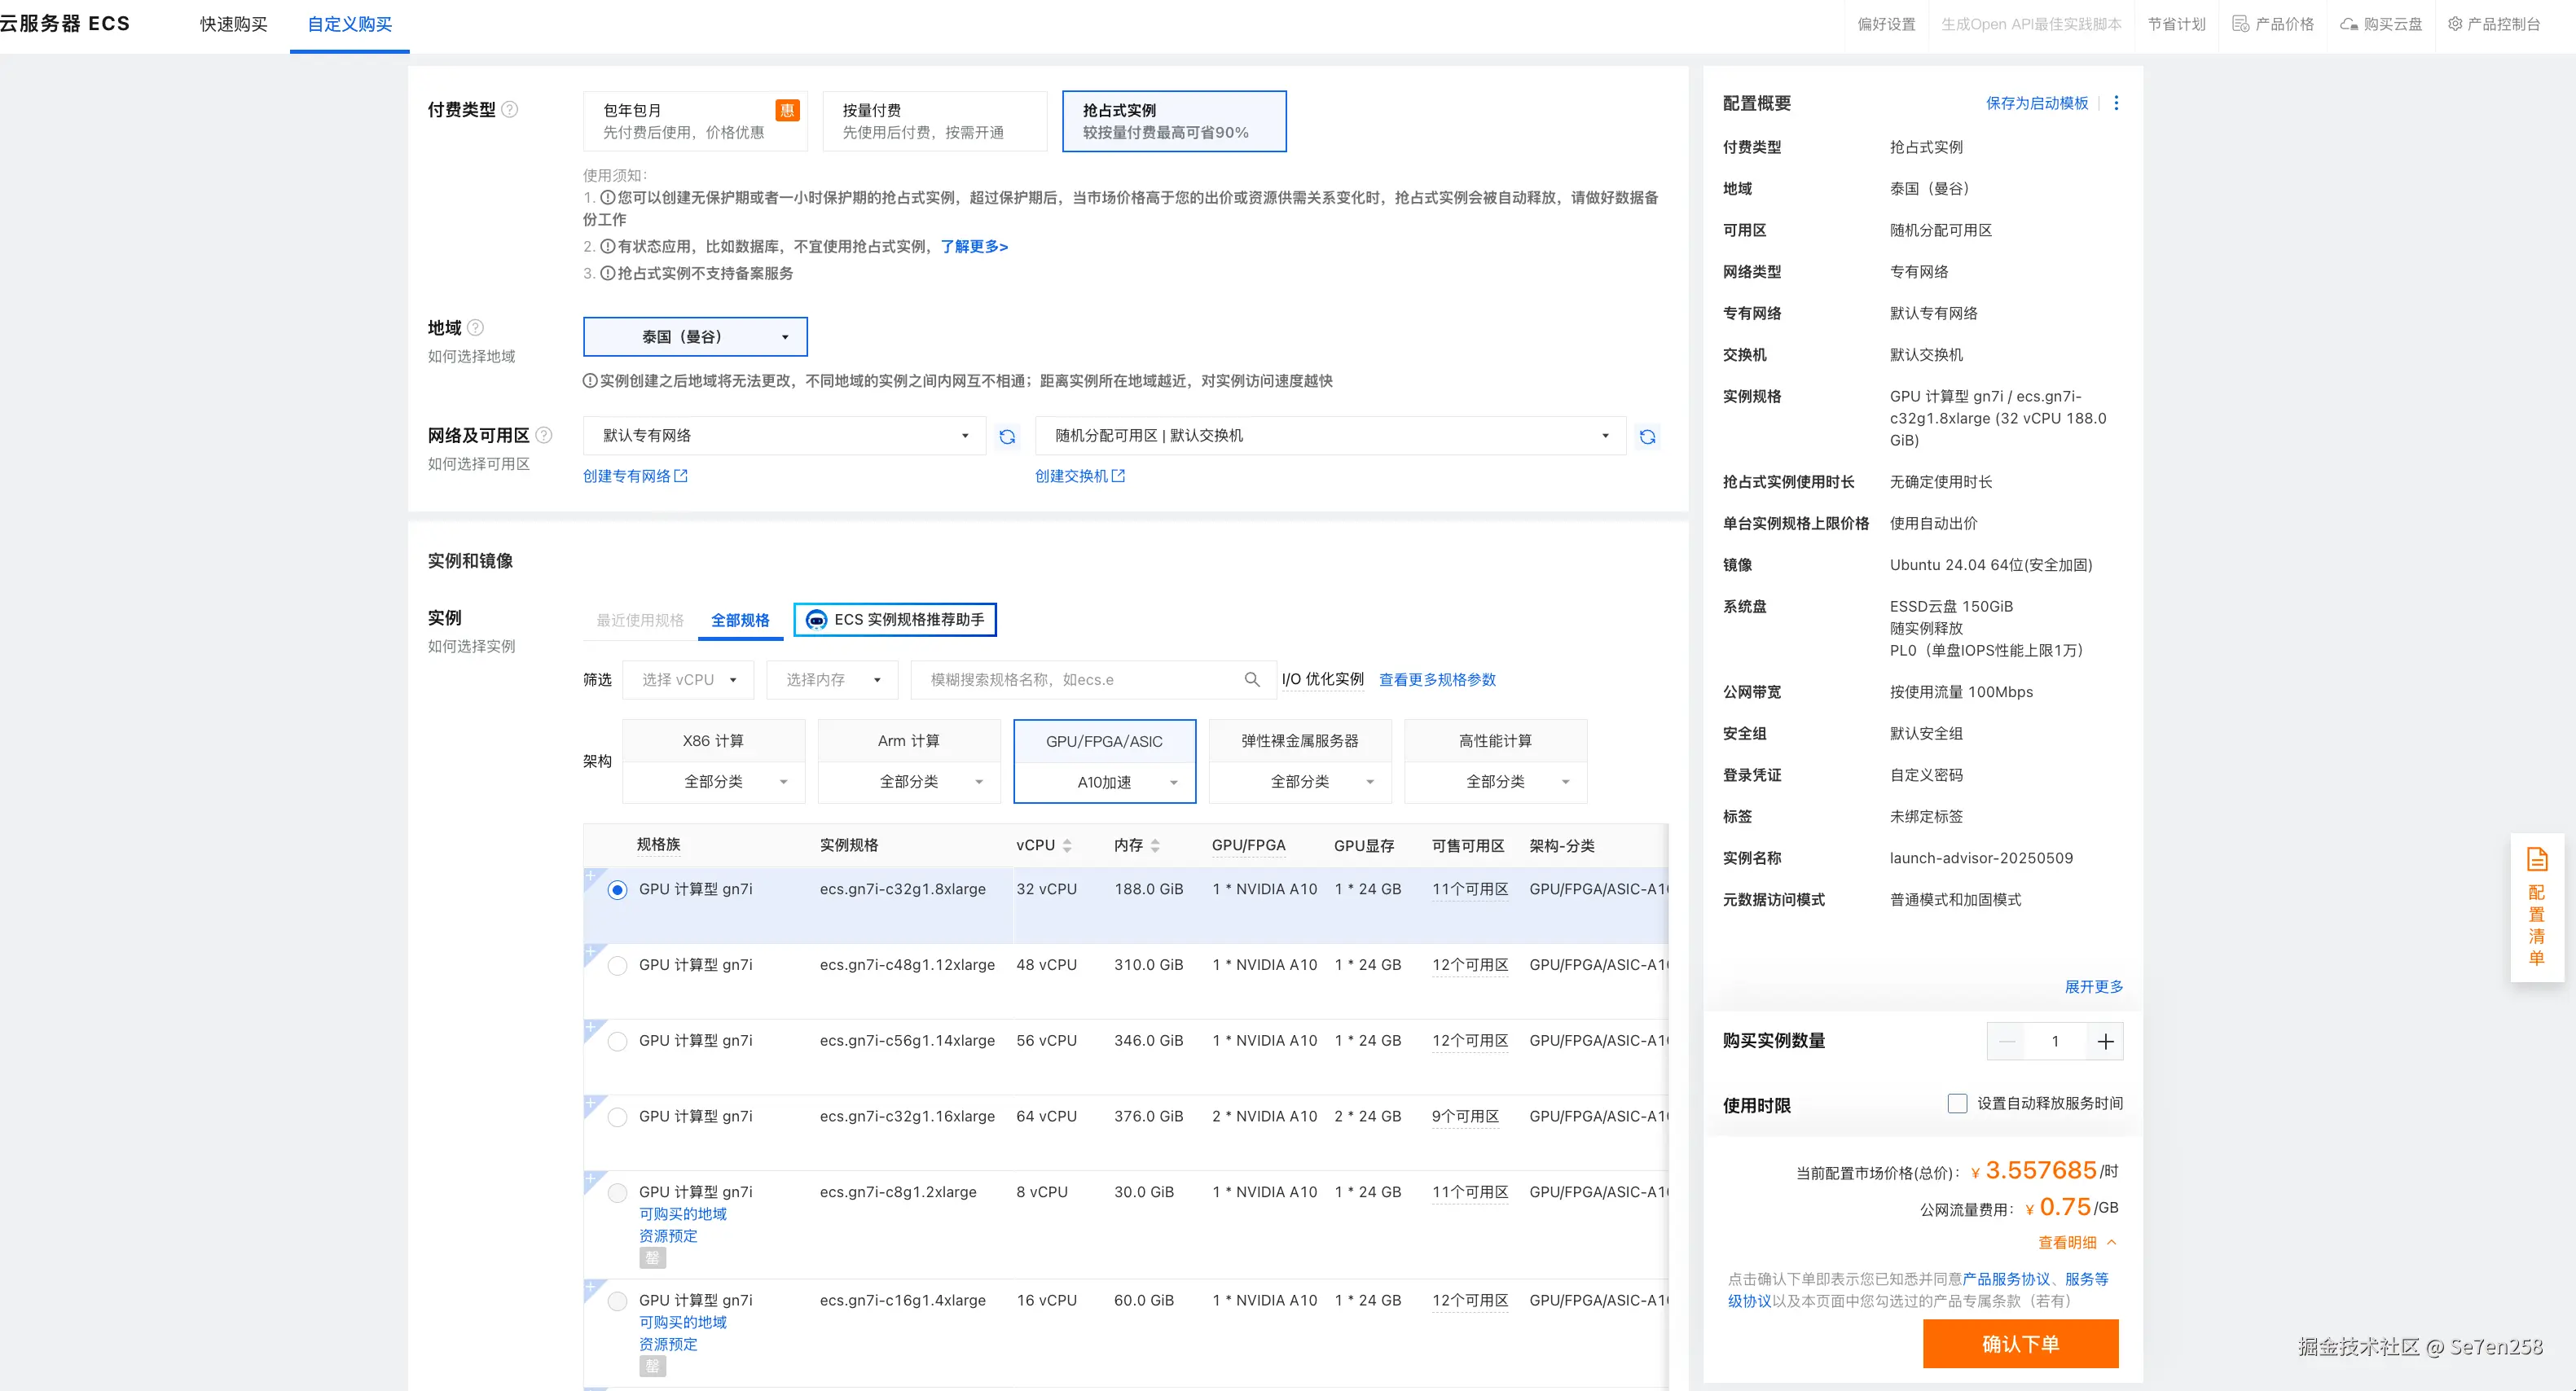The height and width of the screenshot is (1391, 2576).
Task: Sort the vCPU column with sort arrows
Action: tap(1067, 845)
